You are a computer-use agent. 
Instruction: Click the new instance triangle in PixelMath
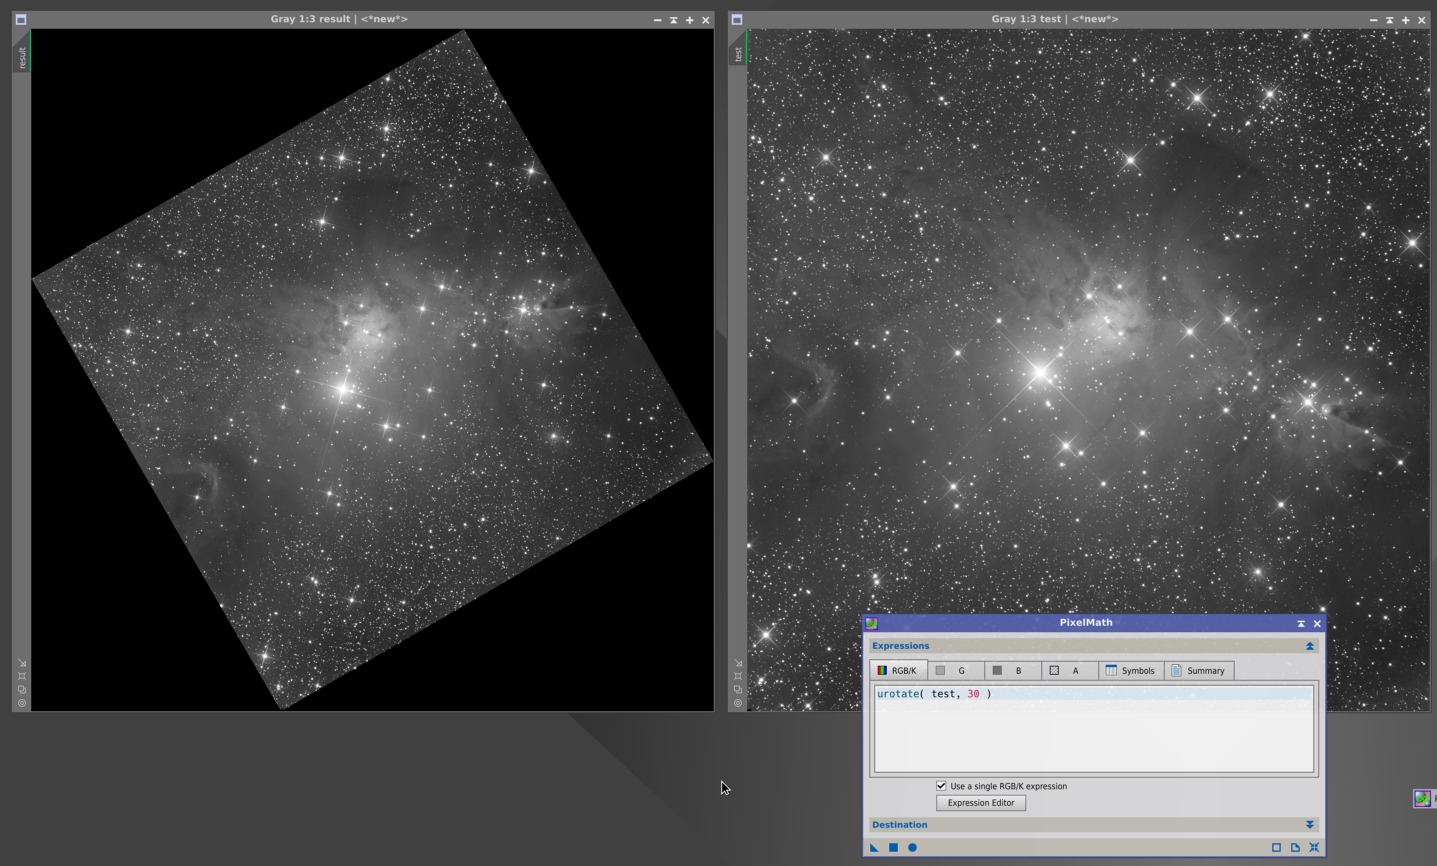[x=874, y=848]
